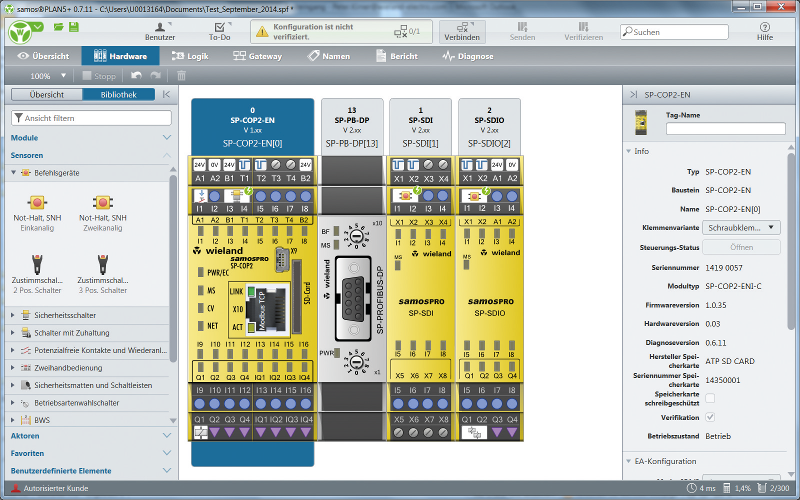
Task: Switch to the Gateway tab
Action: (x=258, y=56)
